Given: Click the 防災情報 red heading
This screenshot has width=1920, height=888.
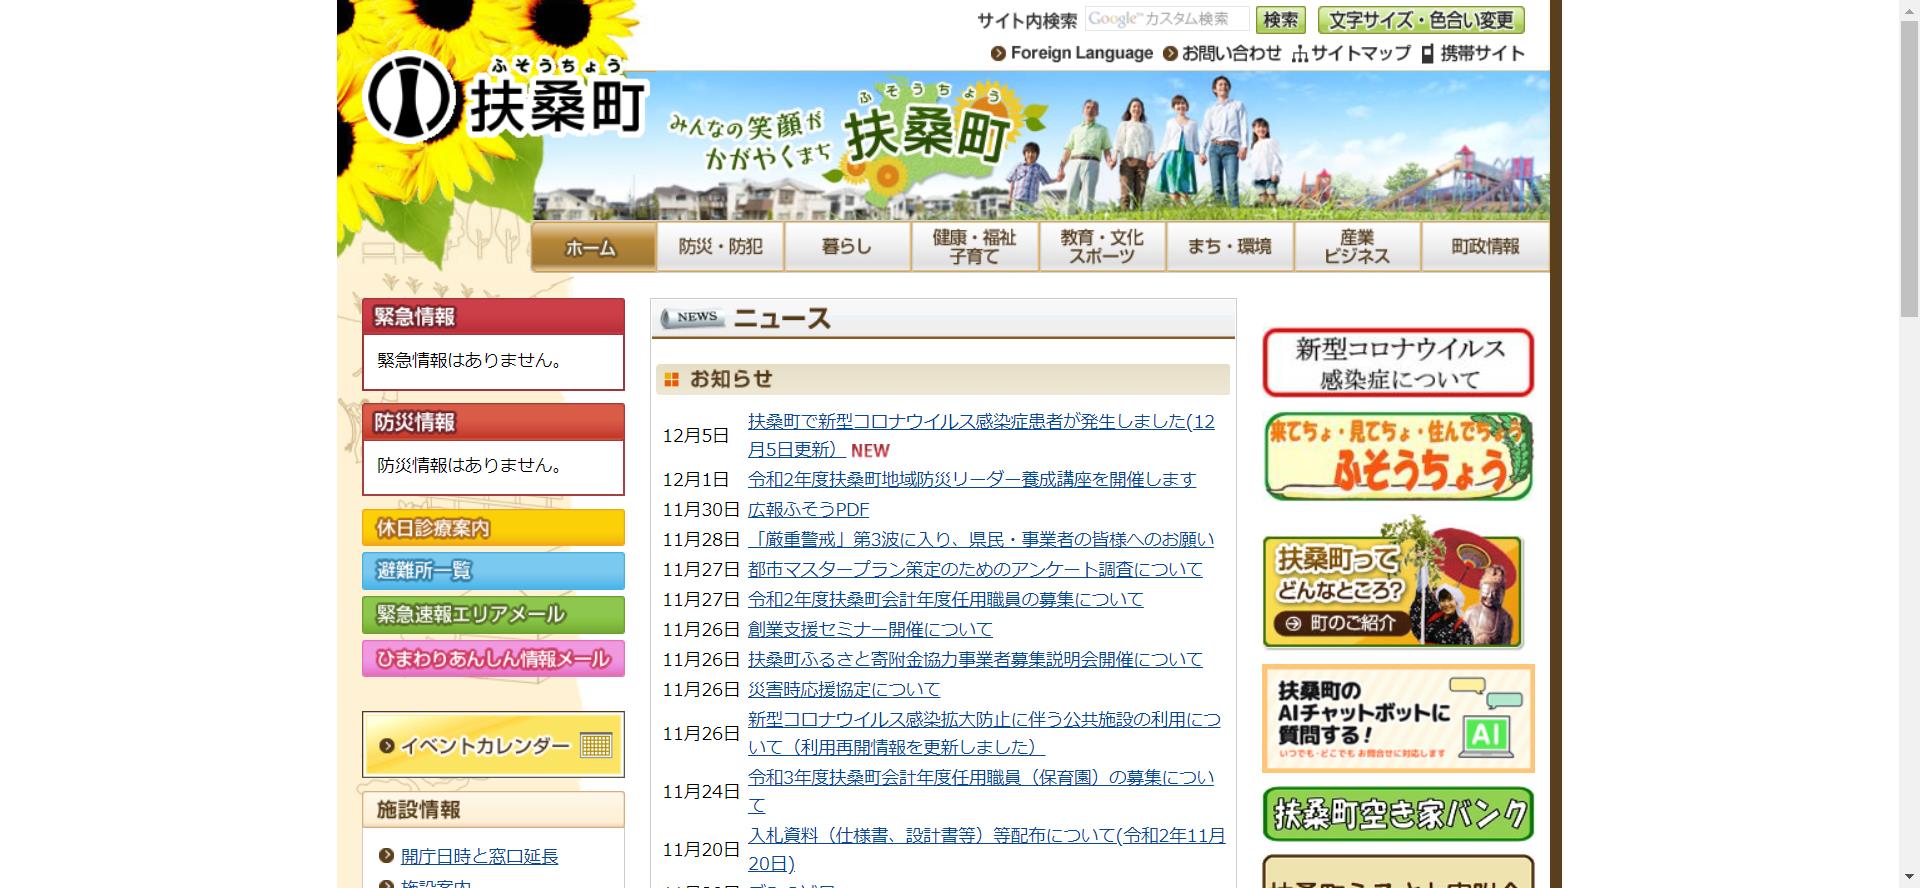Looking at the screenshot, I should point(493,421).
